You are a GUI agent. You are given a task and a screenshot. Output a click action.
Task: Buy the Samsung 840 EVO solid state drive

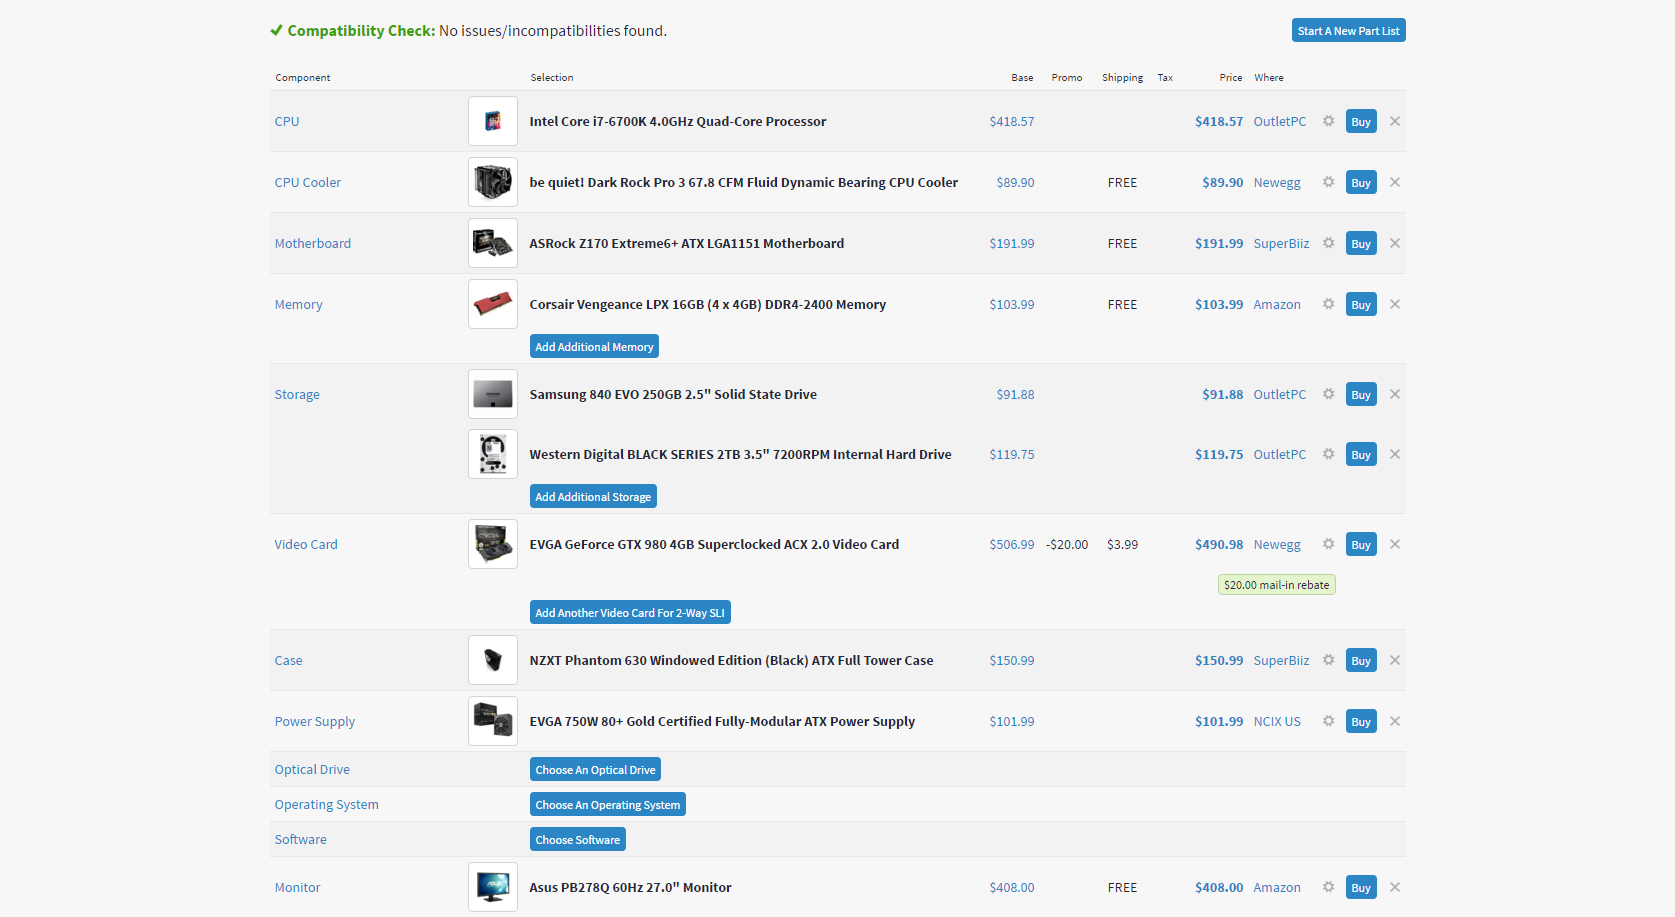click(1361, 394)
